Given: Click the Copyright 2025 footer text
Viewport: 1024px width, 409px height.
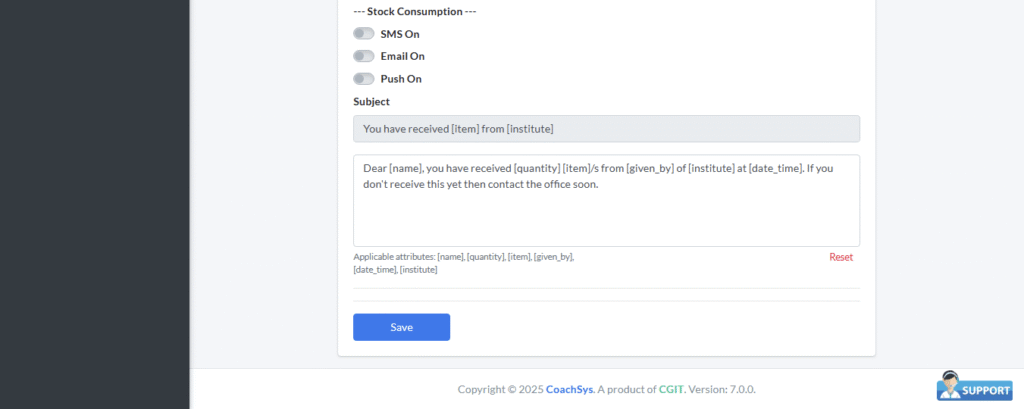Looking at the screenshot, I should click(x=500, y=389).
